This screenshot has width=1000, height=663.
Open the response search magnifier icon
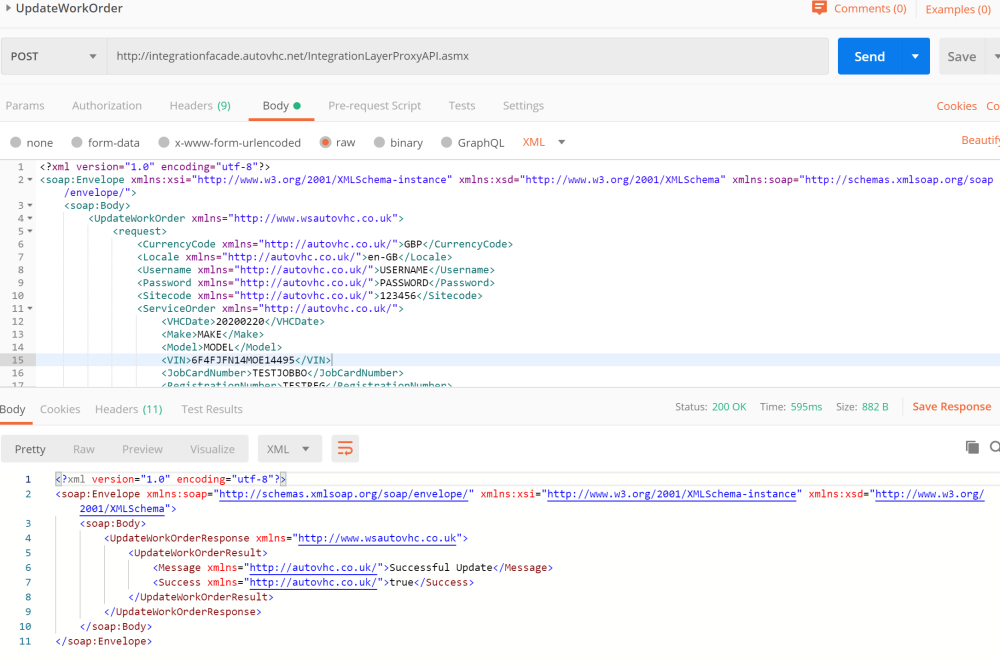tap(994, 448)
